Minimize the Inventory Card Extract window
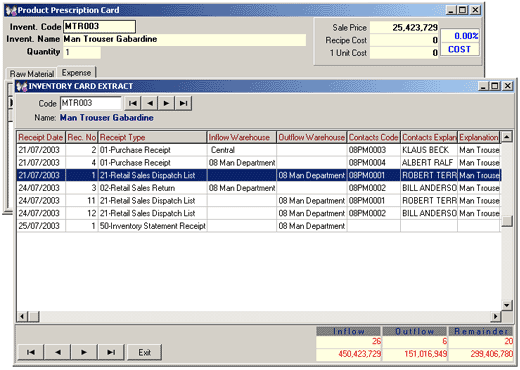The width and height of the screenshot is (520, 370). pos(484,86)
